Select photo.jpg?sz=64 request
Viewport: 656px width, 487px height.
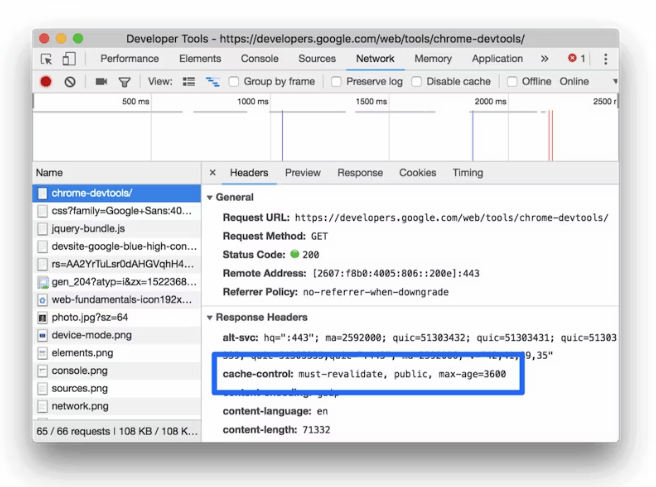point(117,318)
